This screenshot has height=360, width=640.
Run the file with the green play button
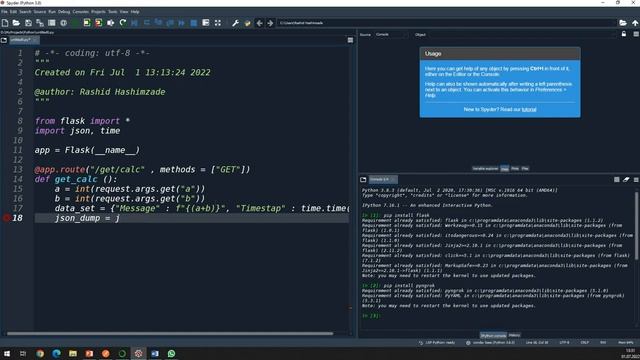tap(75, 23)
